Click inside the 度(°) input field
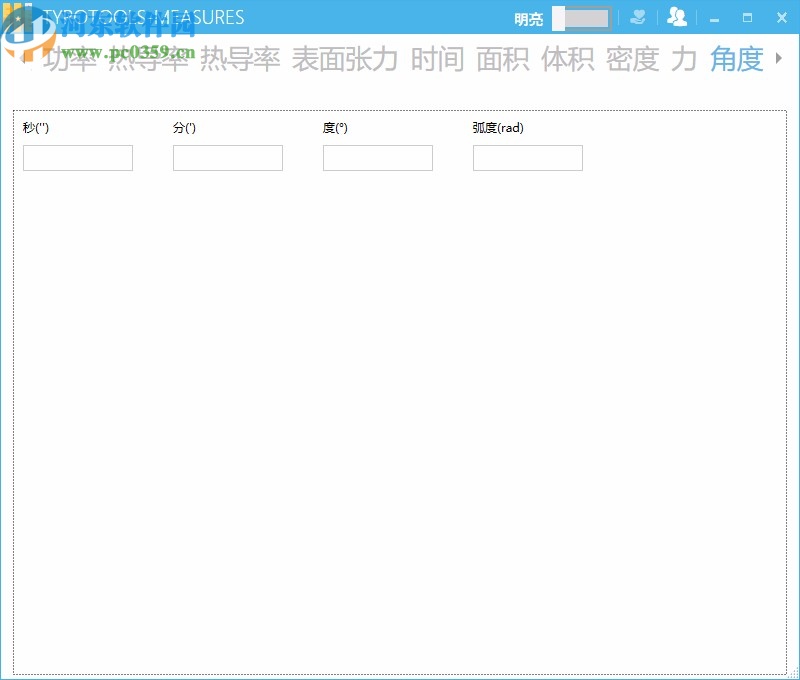Image resolution: width=800 pixels, height=680 pixels. [377, 158]
